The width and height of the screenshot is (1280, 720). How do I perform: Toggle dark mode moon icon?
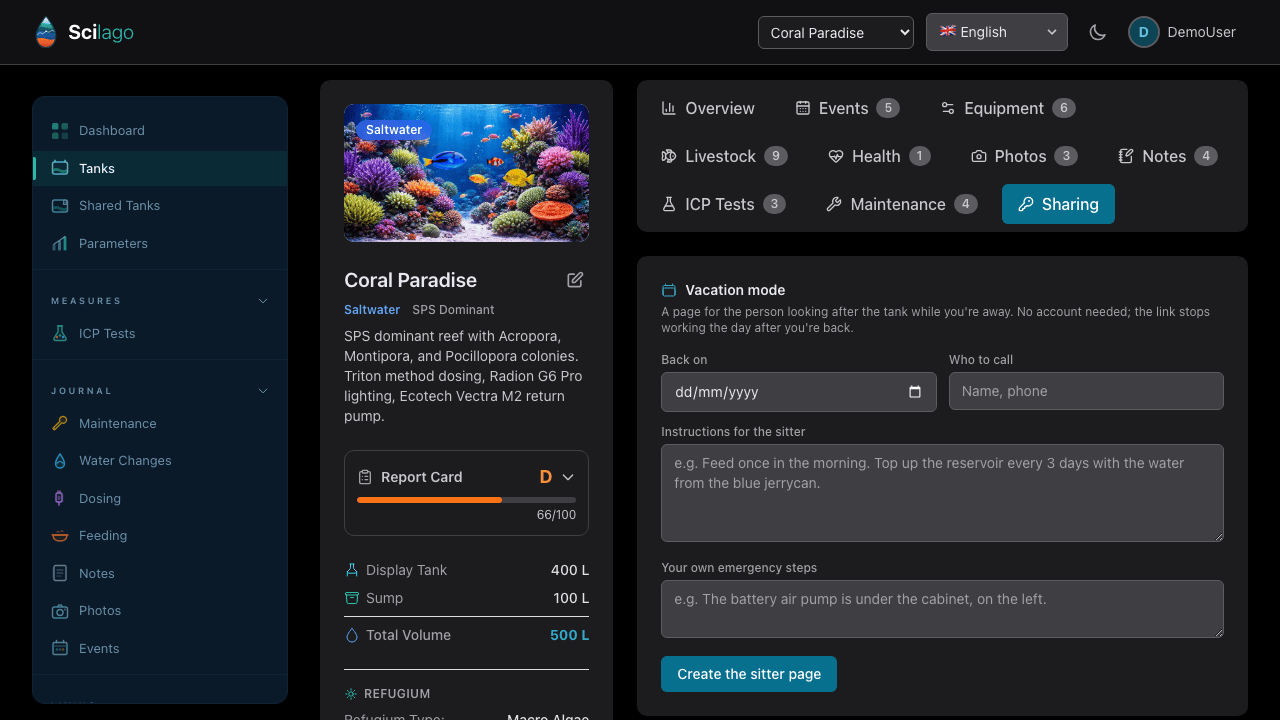(1098, 32)
